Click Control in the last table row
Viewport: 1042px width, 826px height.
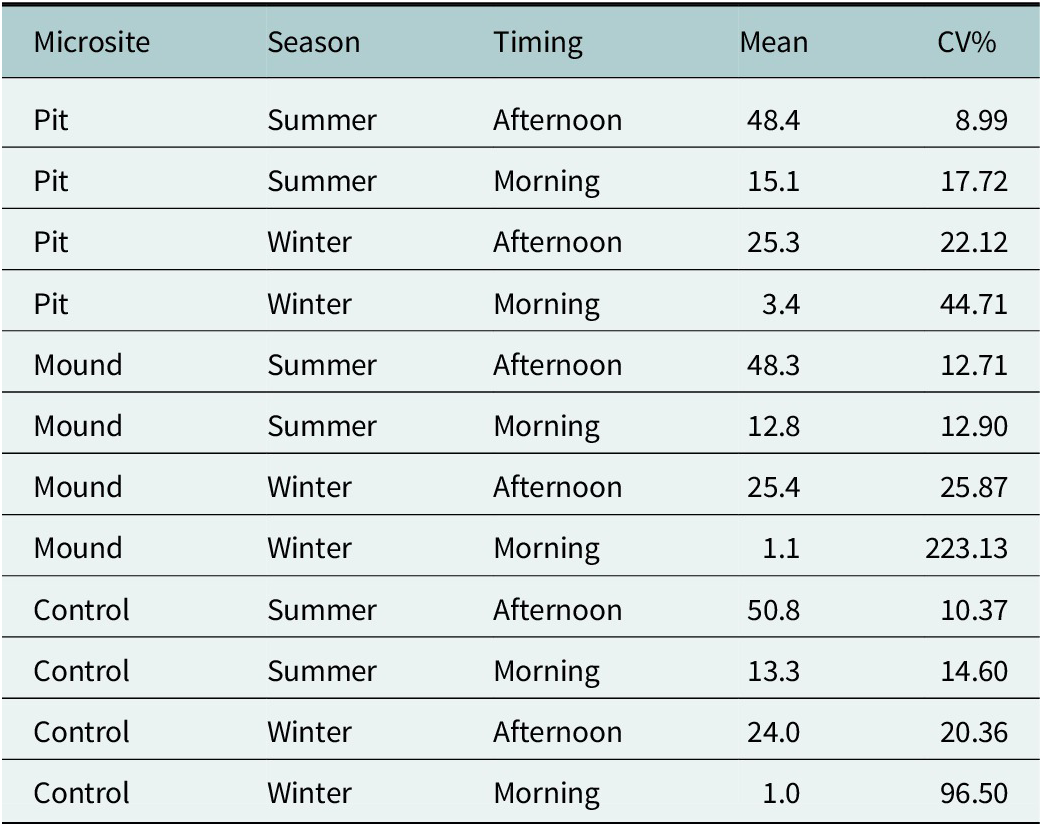pyautogui.click(x=82, y=793)
